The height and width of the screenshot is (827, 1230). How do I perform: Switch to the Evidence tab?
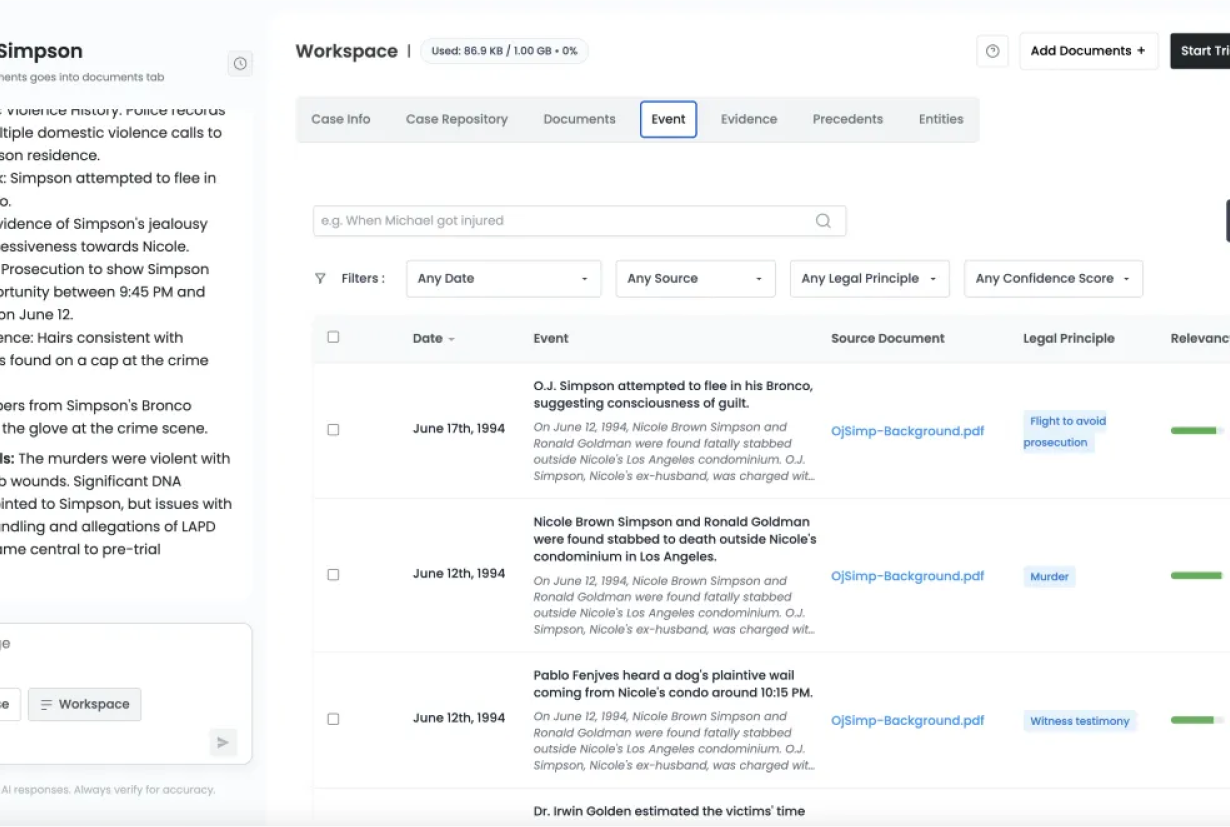(x=748, y=119)
